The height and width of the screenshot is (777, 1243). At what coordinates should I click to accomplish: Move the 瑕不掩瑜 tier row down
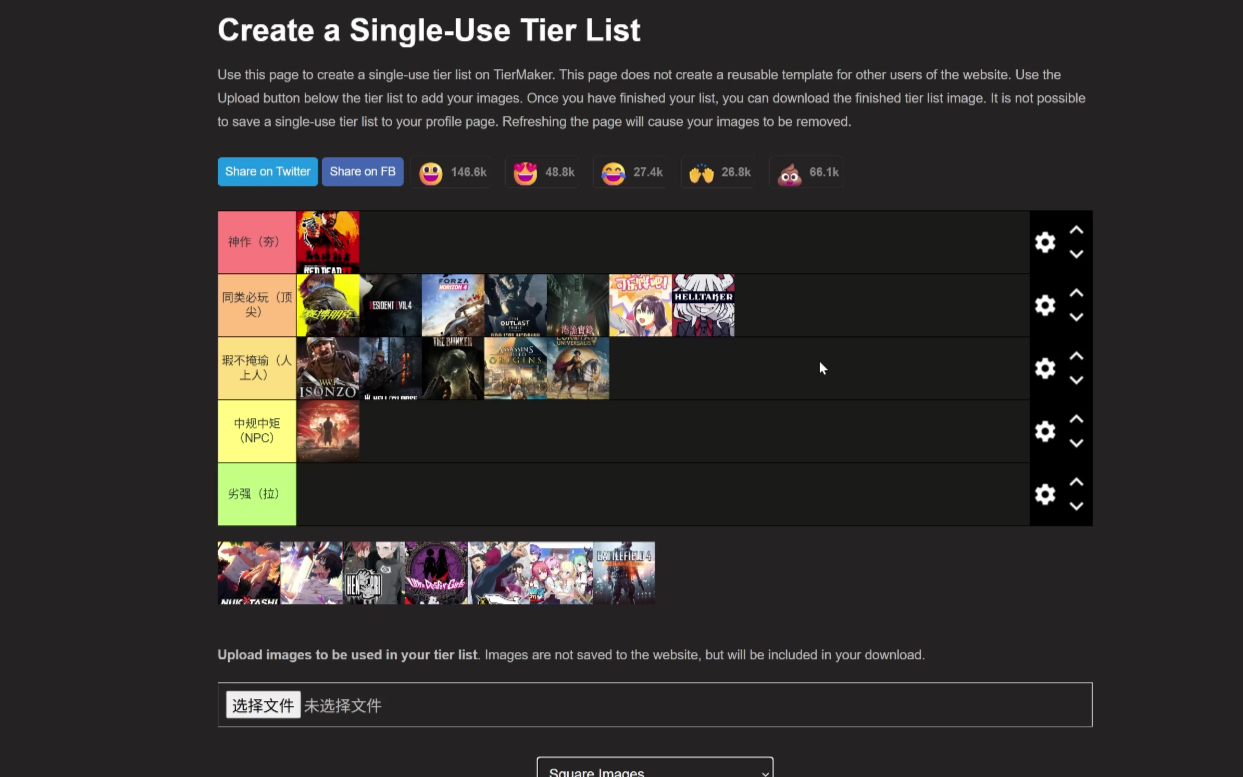point(1076,380)
